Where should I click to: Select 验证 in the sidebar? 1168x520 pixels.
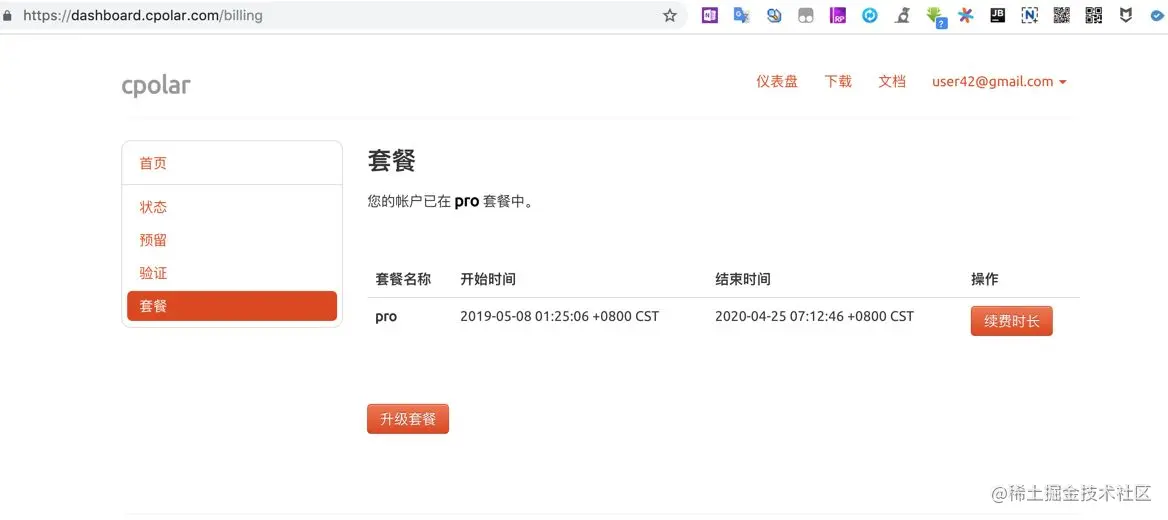coord(232,273)
